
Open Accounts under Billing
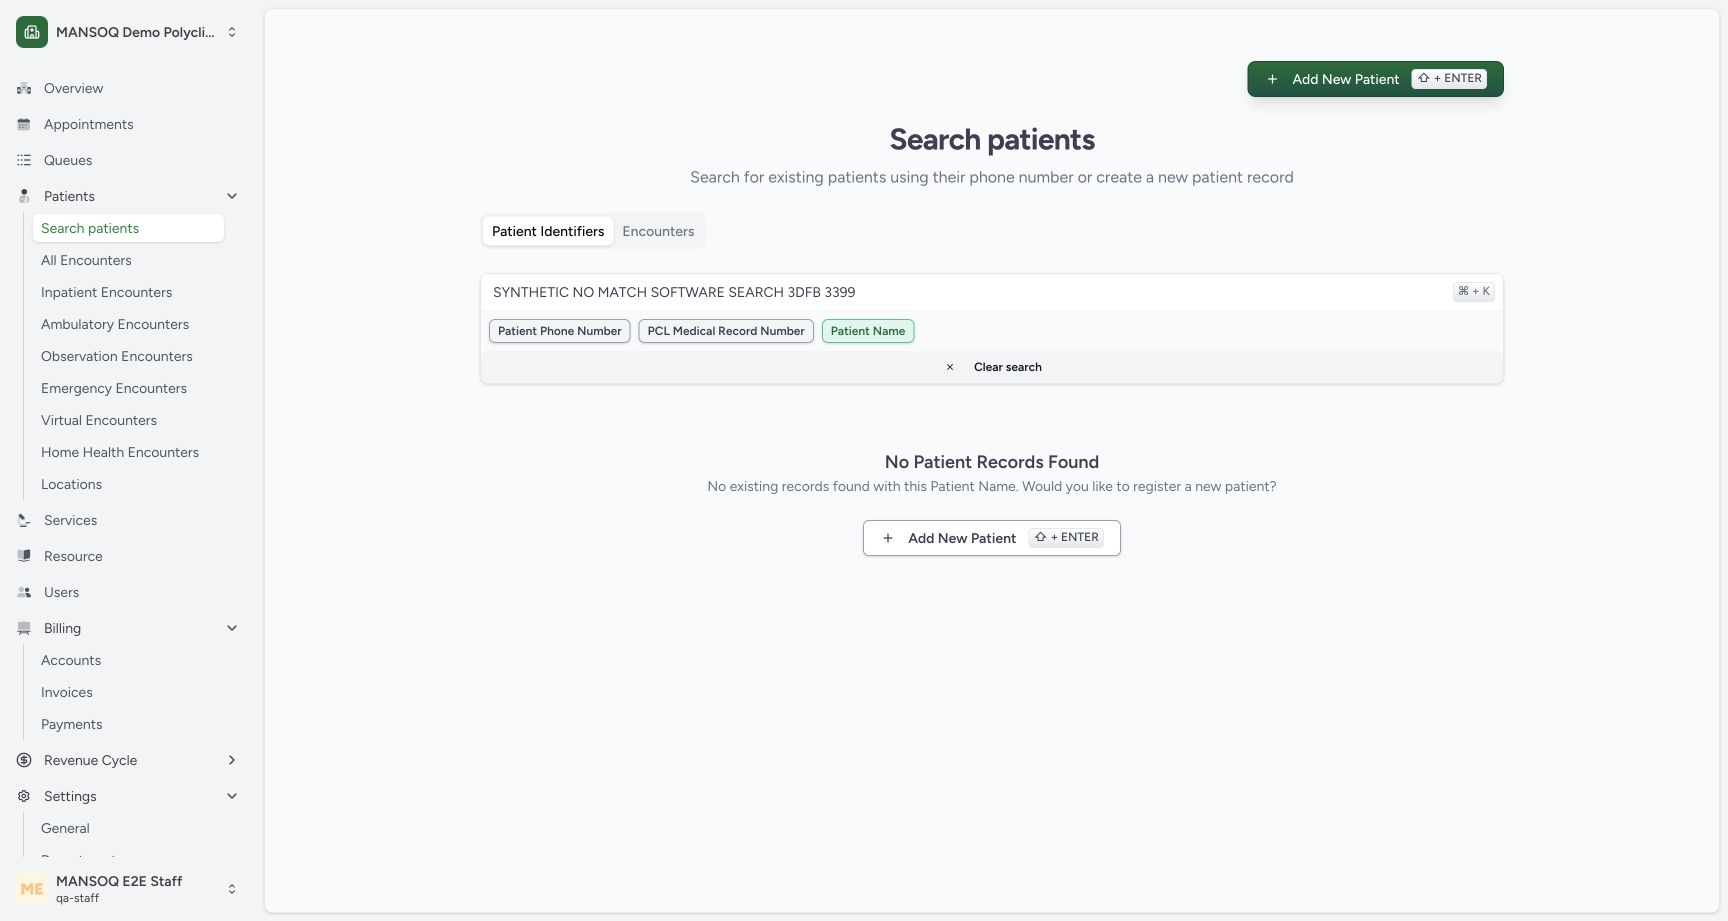click(128, 660)
